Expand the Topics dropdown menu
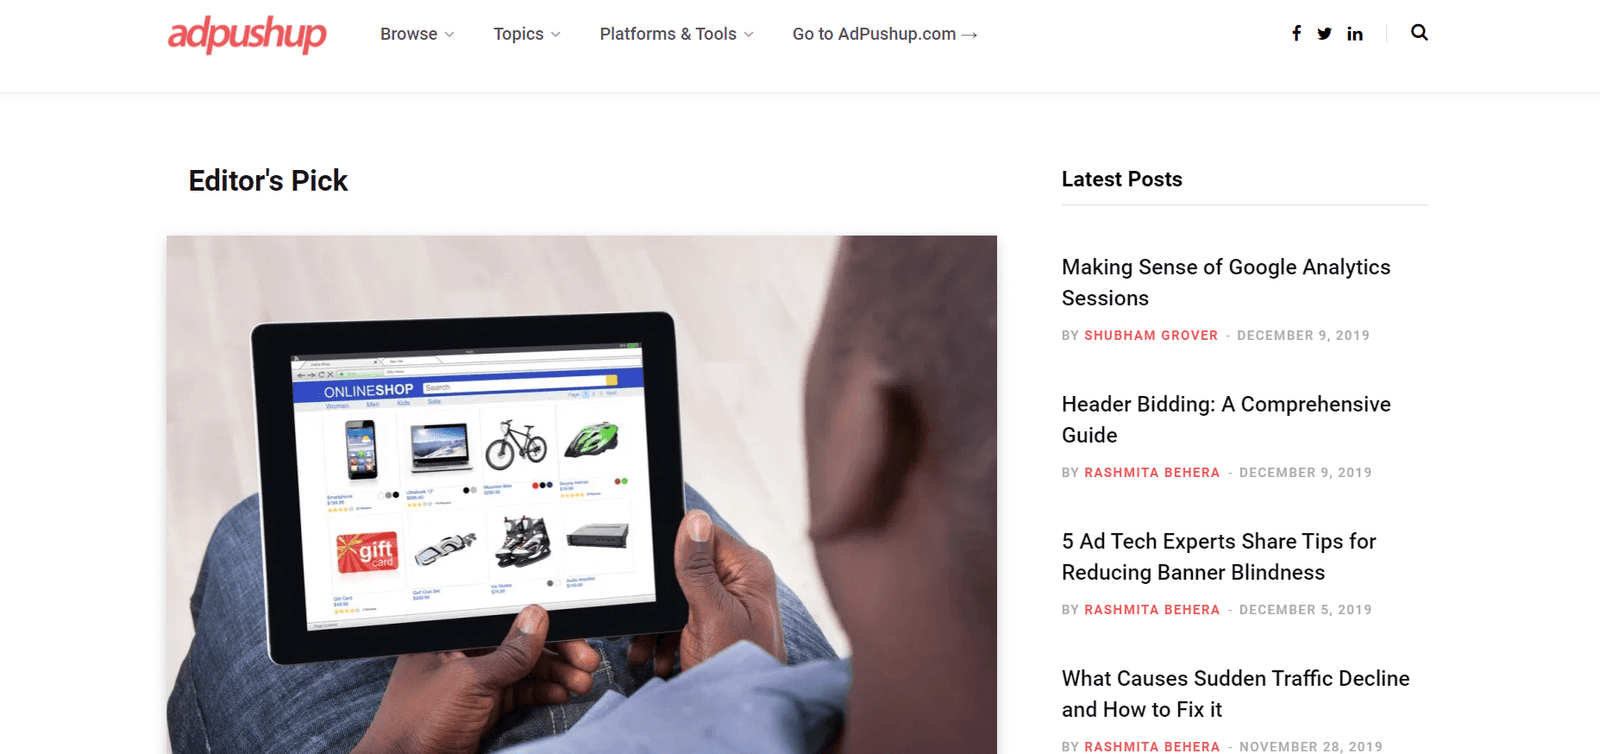1600x754 pixels. [527, 34]
